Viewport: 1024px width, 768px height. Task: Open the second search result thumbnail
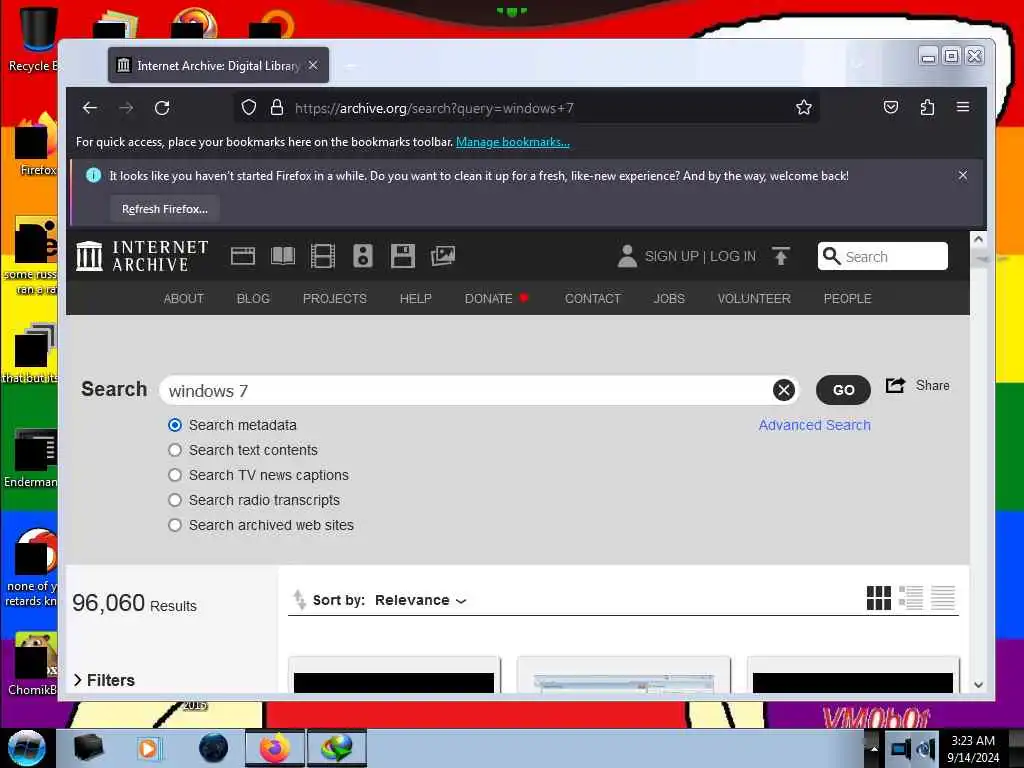point(624,676)
